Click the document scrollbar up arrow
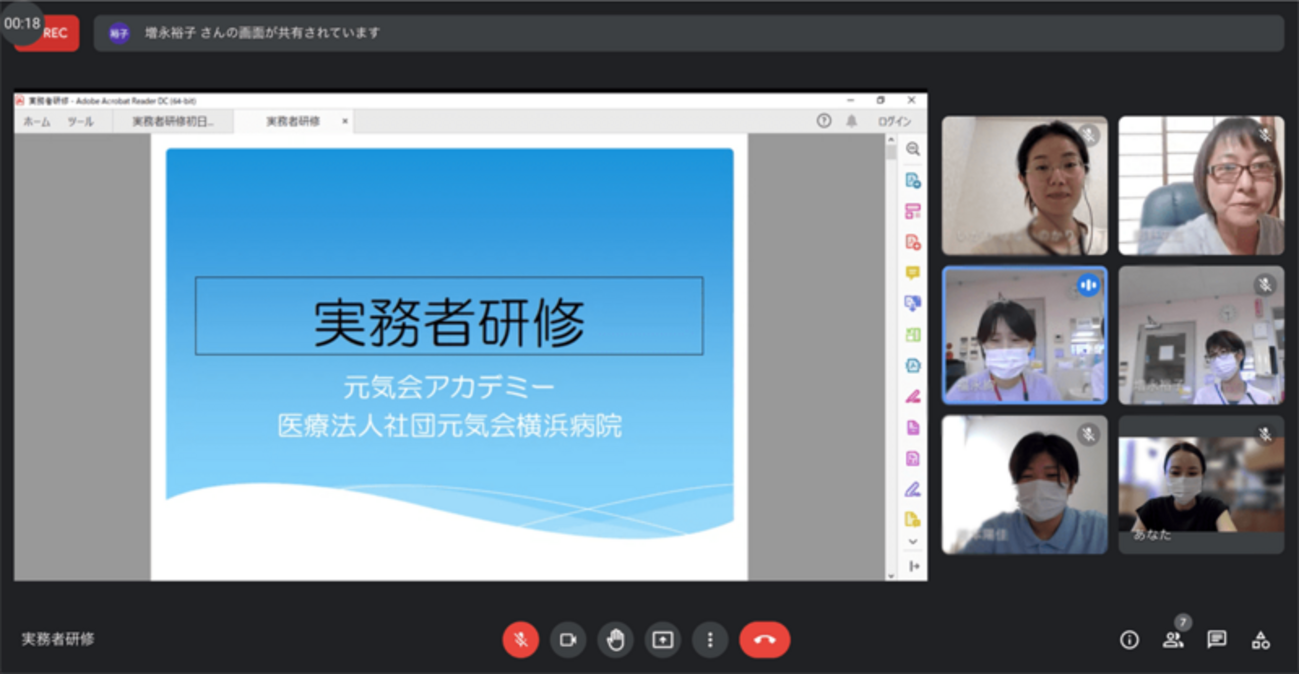 coord(891,141)
